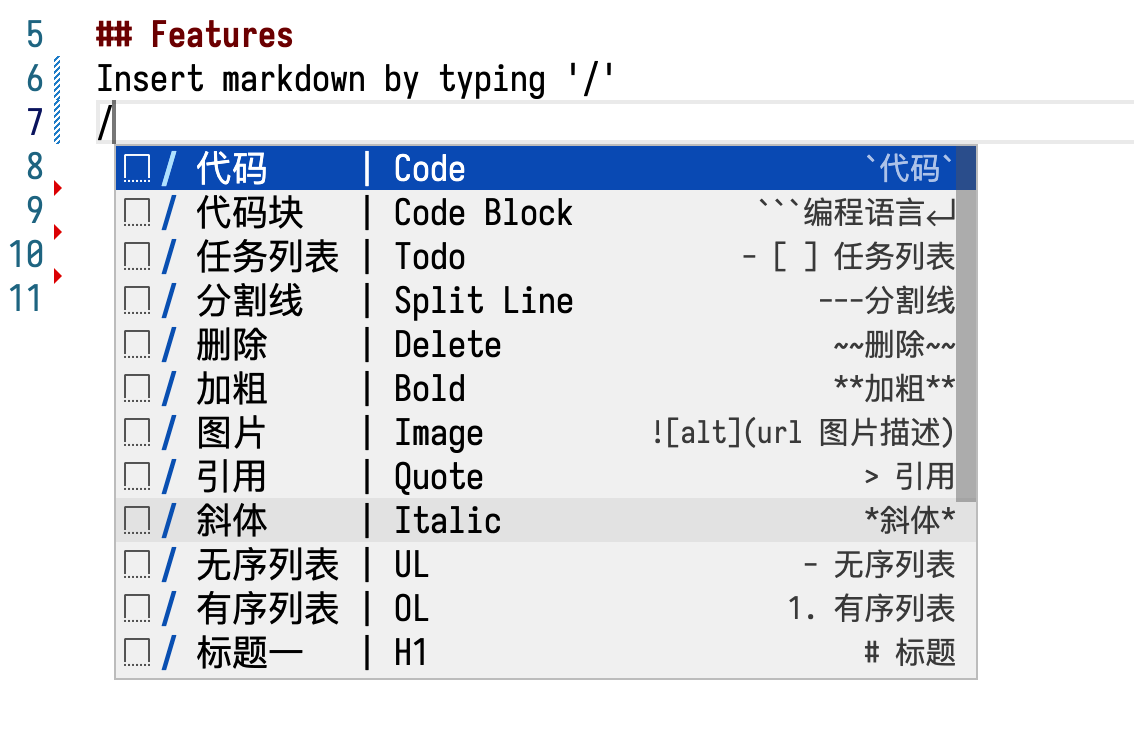
Task: Choose the 代码块 Code Block suggestion
Action: click(x=535, y=212)
